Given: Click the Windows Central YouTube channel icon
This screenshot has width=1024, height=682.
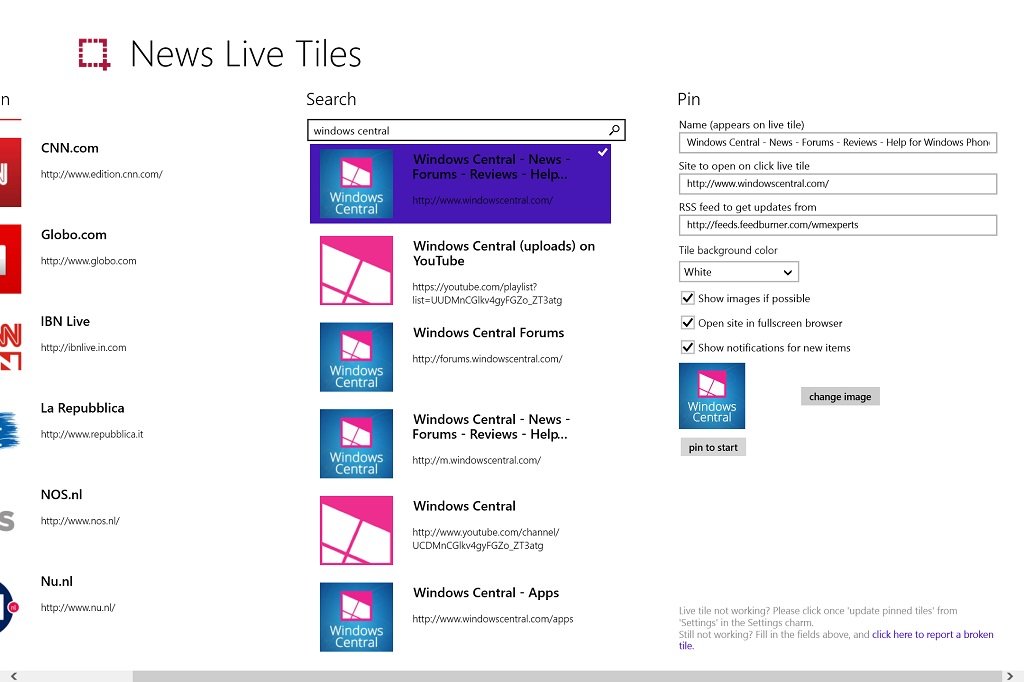Looking at the screenshot, I should [x=357, y=530].
